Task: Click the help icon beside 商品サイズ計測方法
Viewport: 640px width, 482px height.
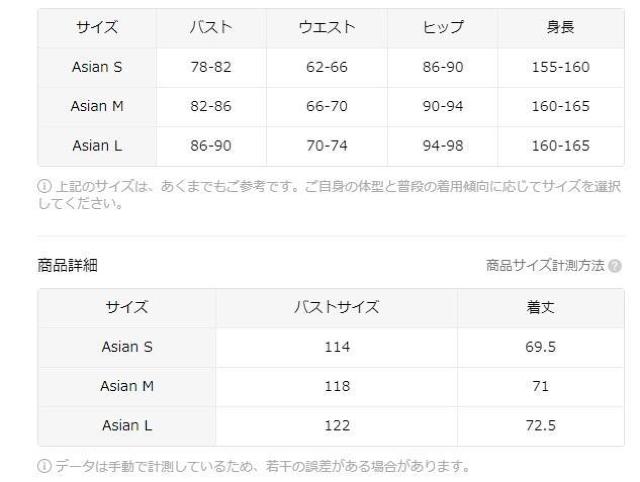Action: 615,266
